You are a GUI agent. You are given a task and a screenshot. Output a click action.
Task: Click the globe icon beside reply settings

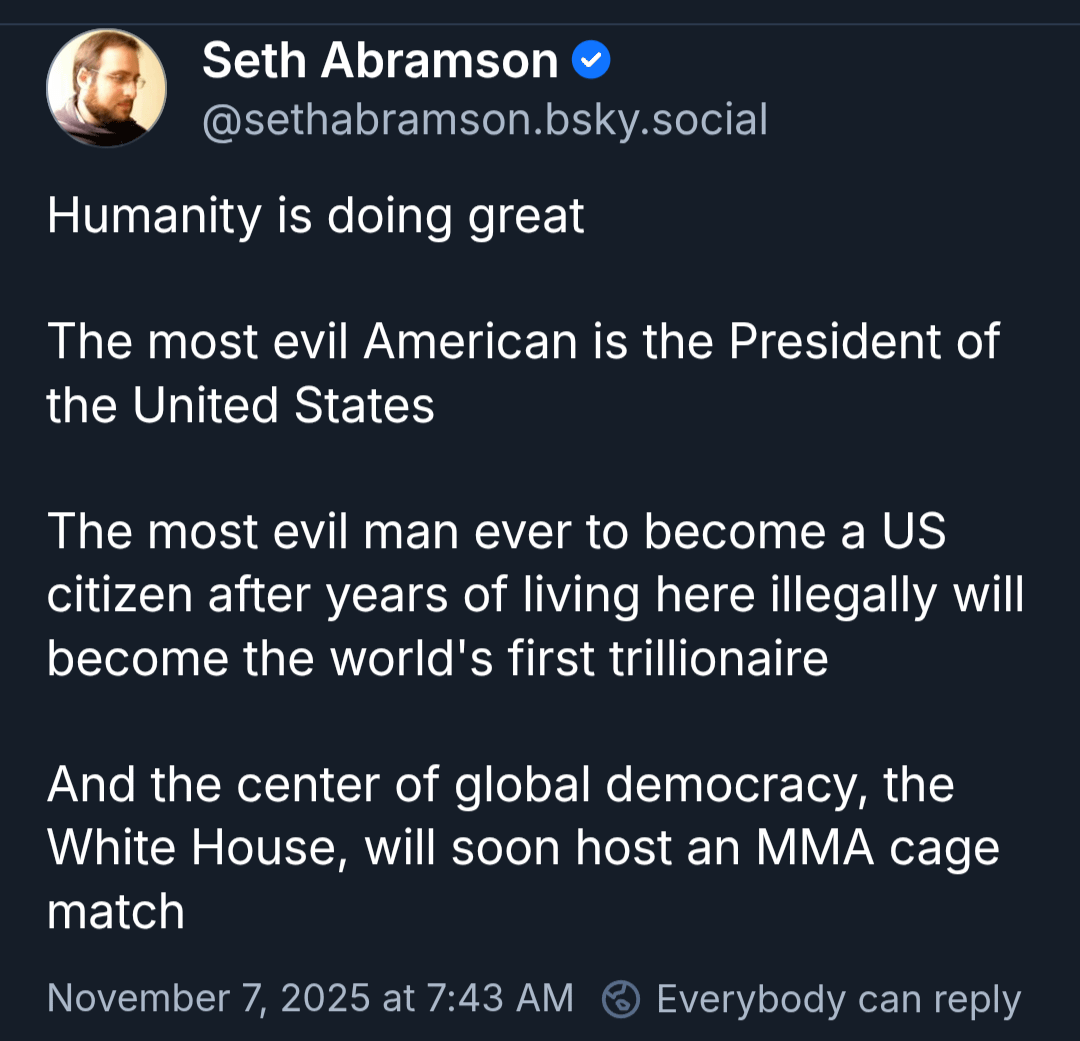point(621,999)
